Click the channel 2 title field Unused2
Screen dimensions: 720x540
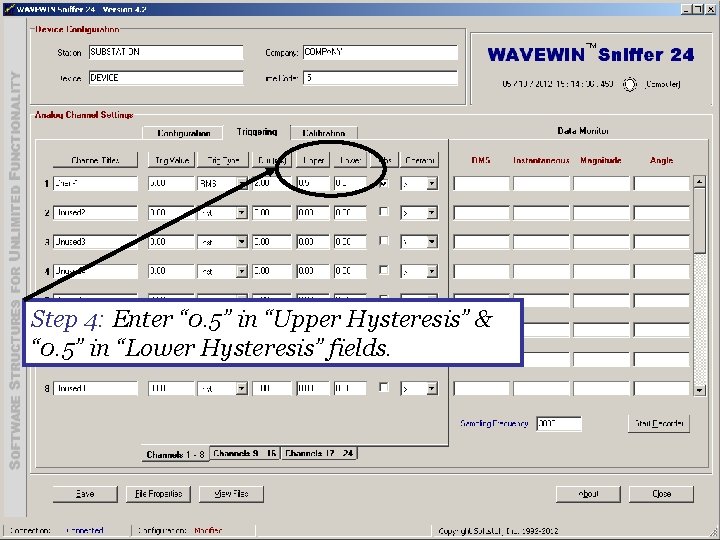point(95,213)
